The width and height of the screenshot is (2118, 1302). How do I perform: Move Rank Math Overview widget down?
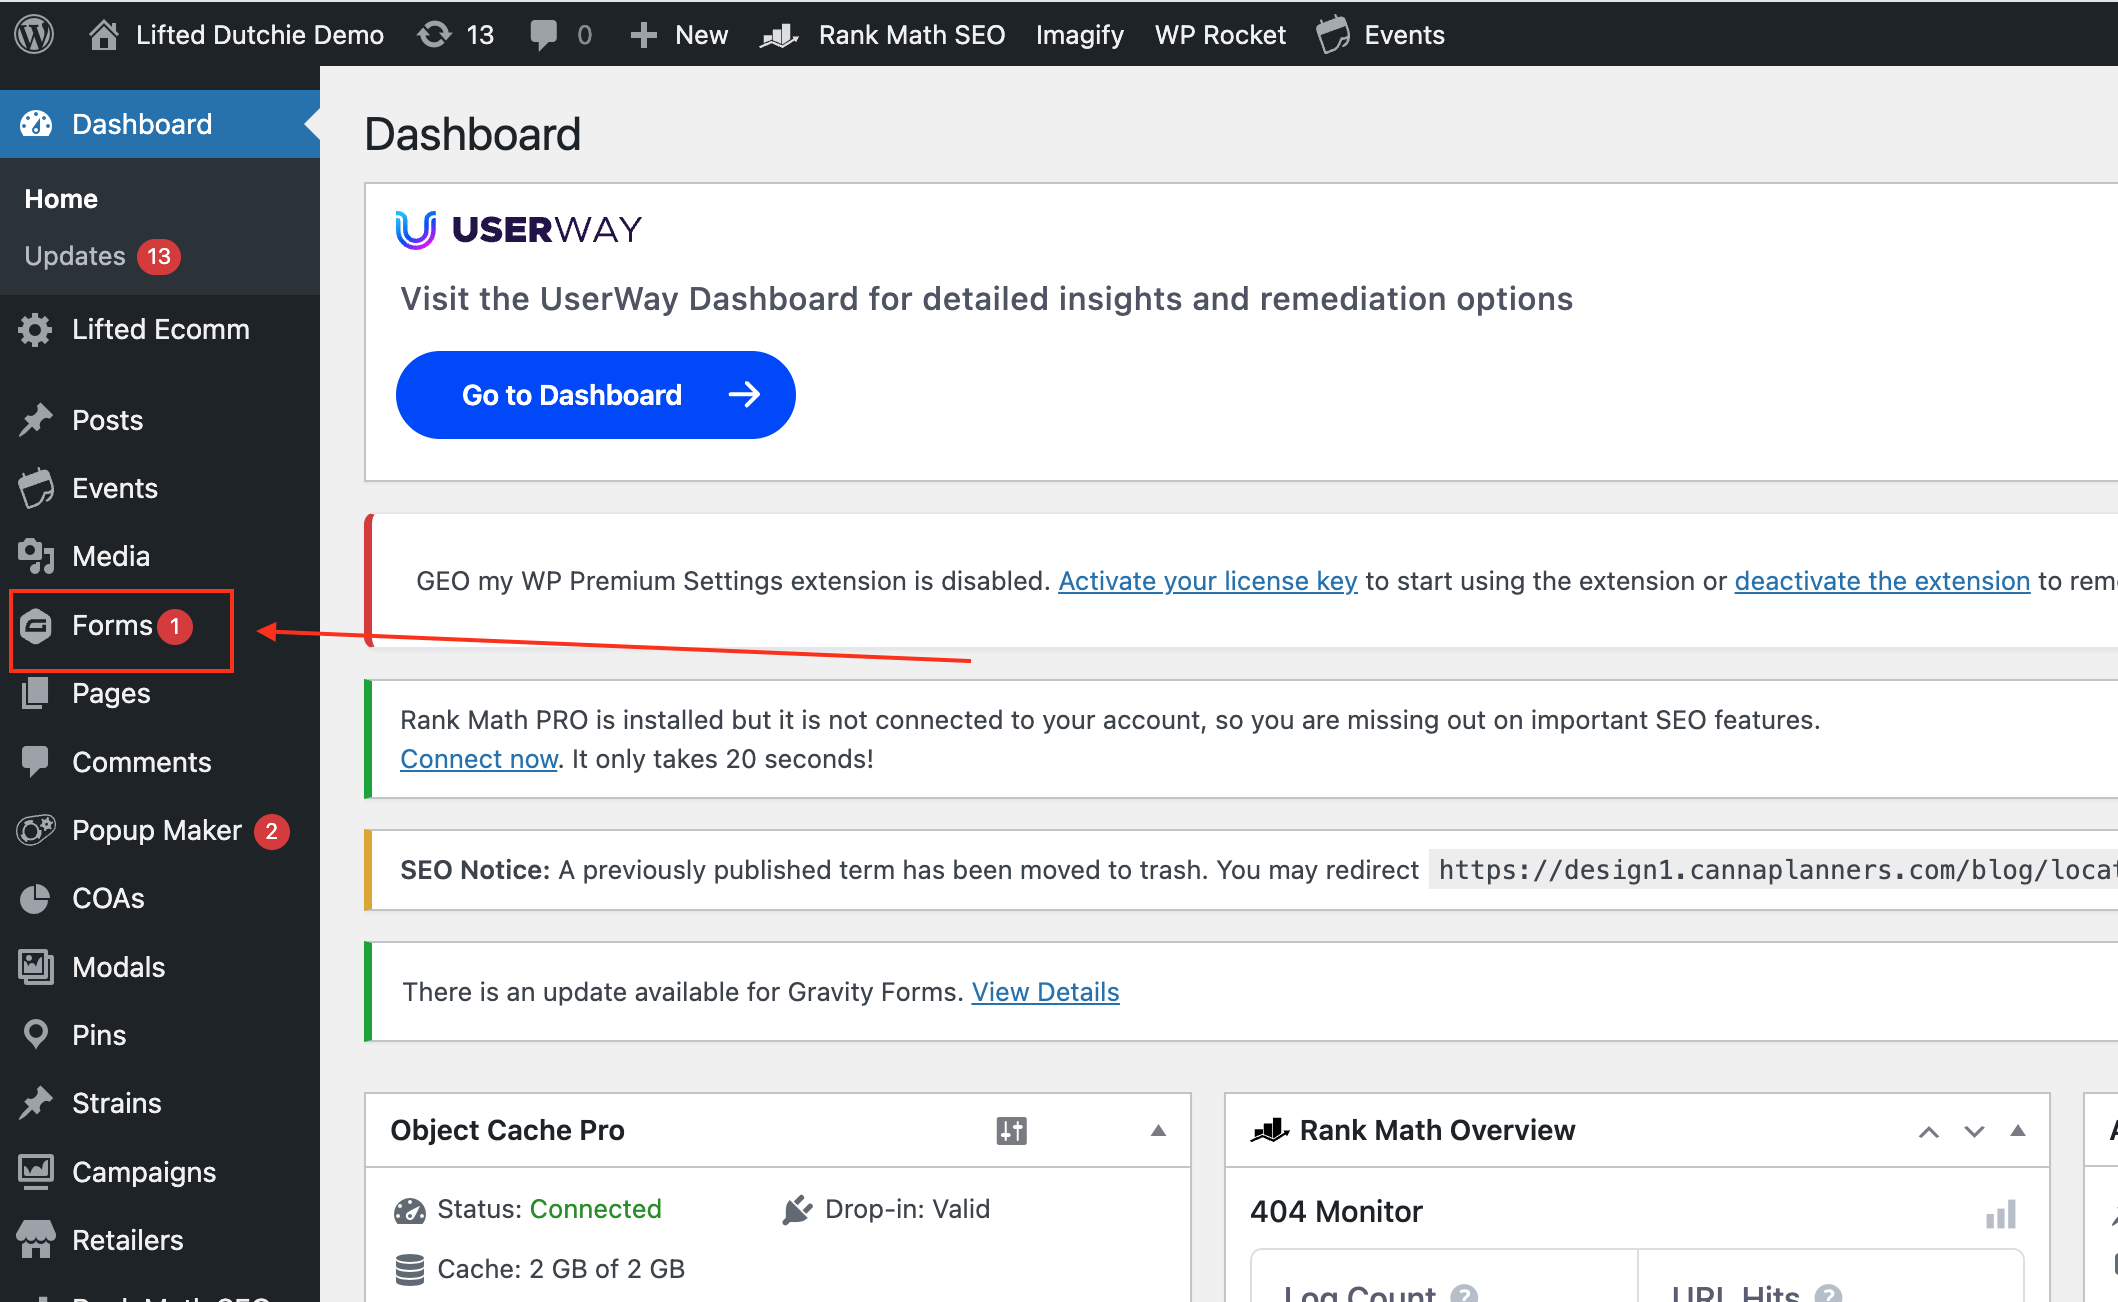coord(1973,1131)
